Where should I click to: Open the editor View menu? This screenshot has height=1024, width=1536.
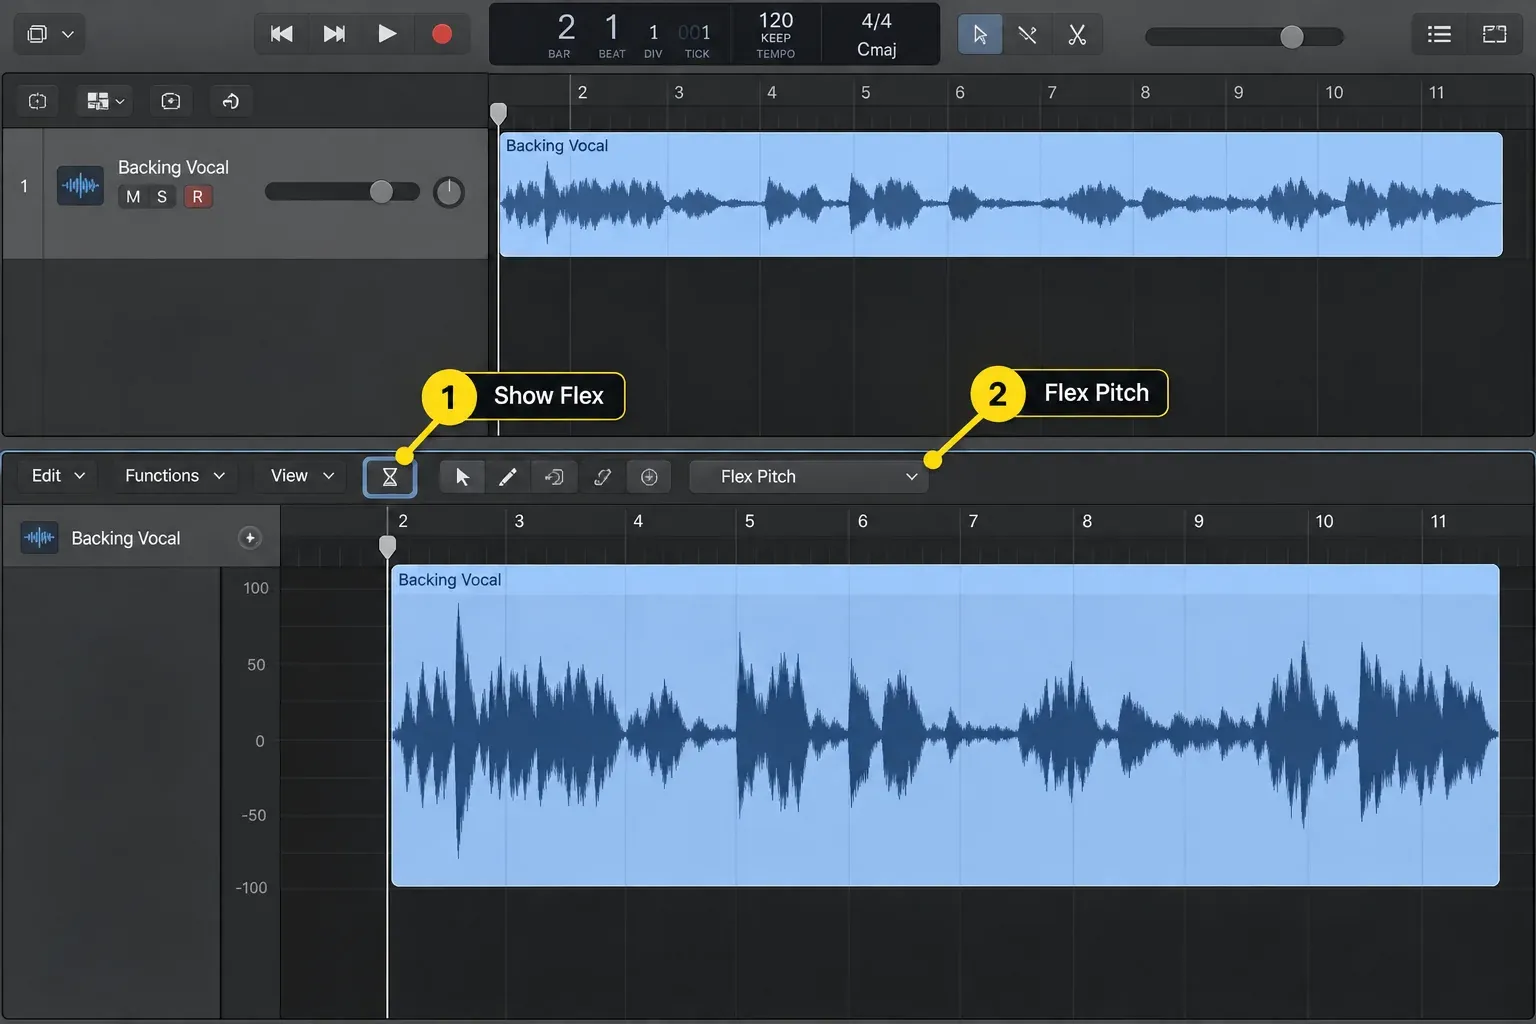pos(302,476)
